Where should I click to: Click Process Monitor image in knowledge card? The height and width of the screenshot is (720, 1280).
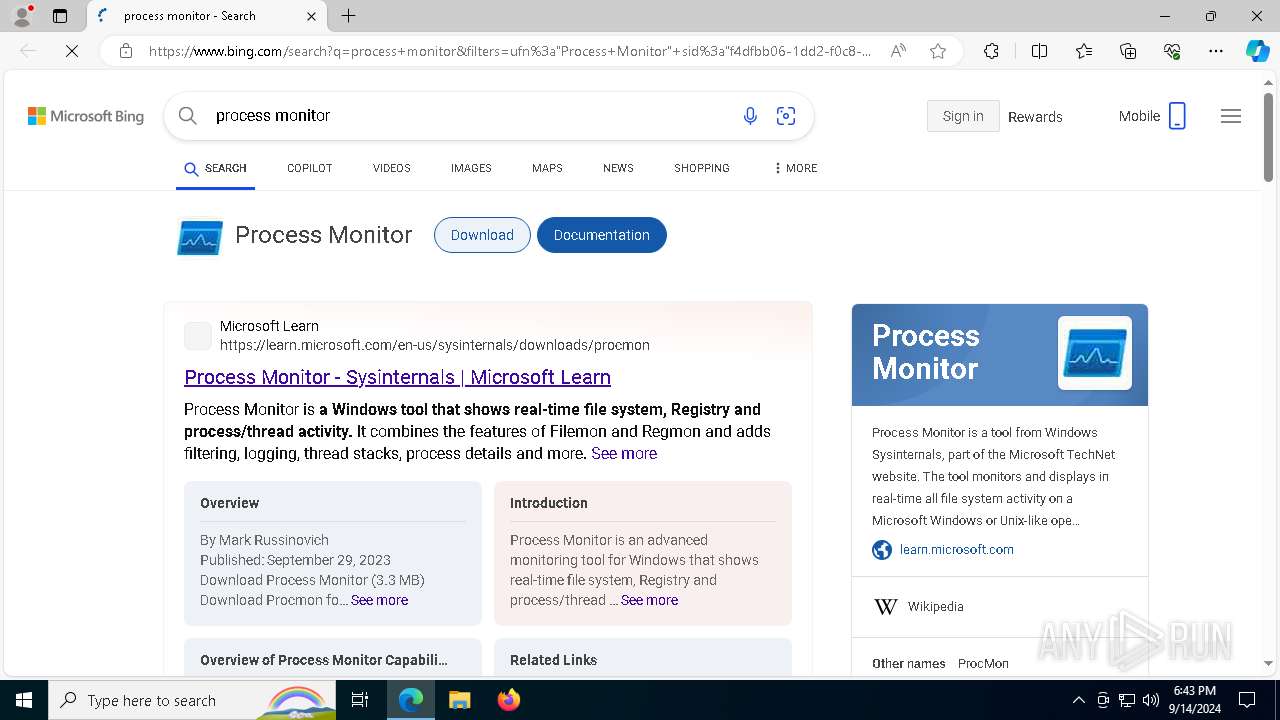click(1095, 353)
